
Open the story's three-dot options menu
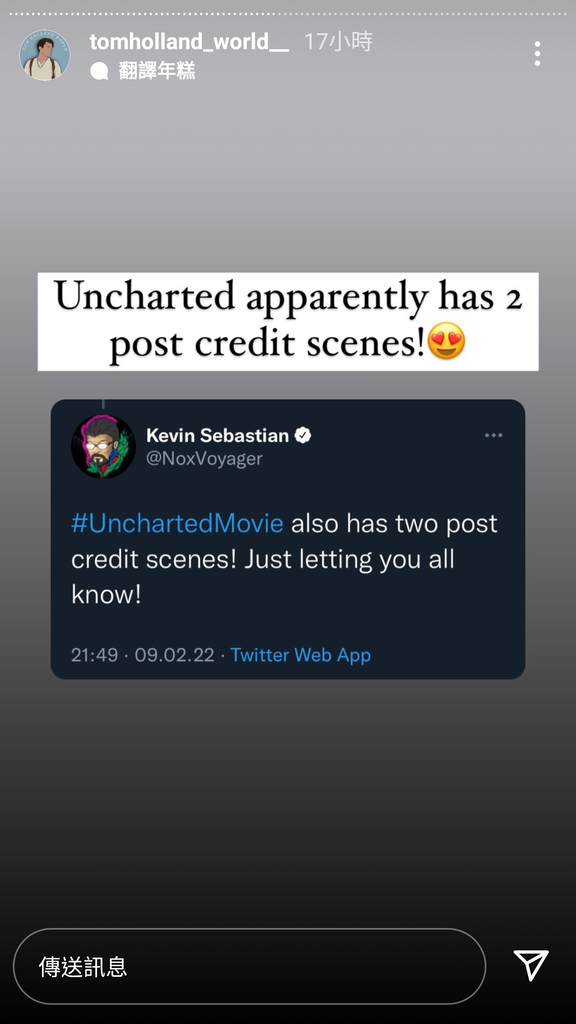tap(537, 54)
